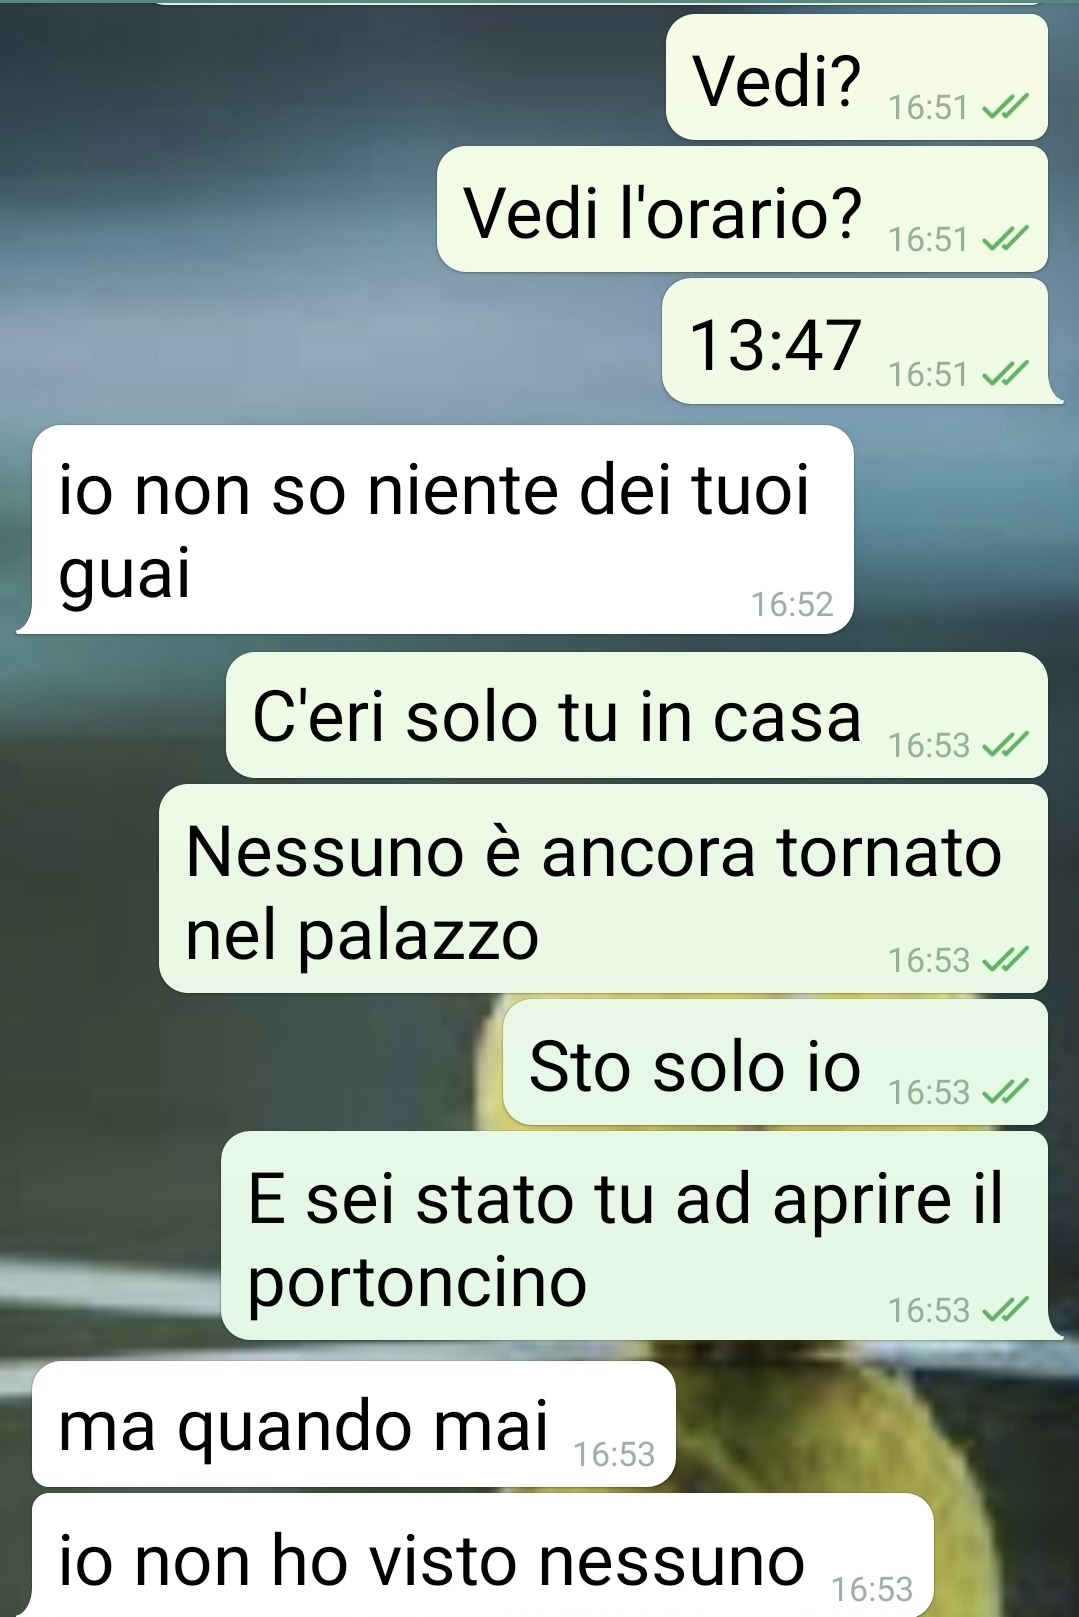
Task: Tap checkmarks on 'Nessuno è ancora tornato' message
Action: coord(1005,960)
